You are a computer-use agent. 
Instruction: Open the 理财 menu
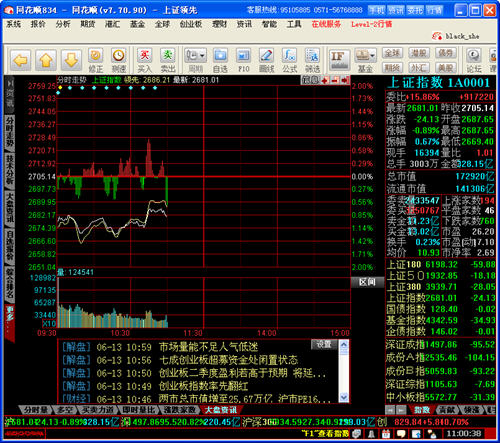pos(219,24)
